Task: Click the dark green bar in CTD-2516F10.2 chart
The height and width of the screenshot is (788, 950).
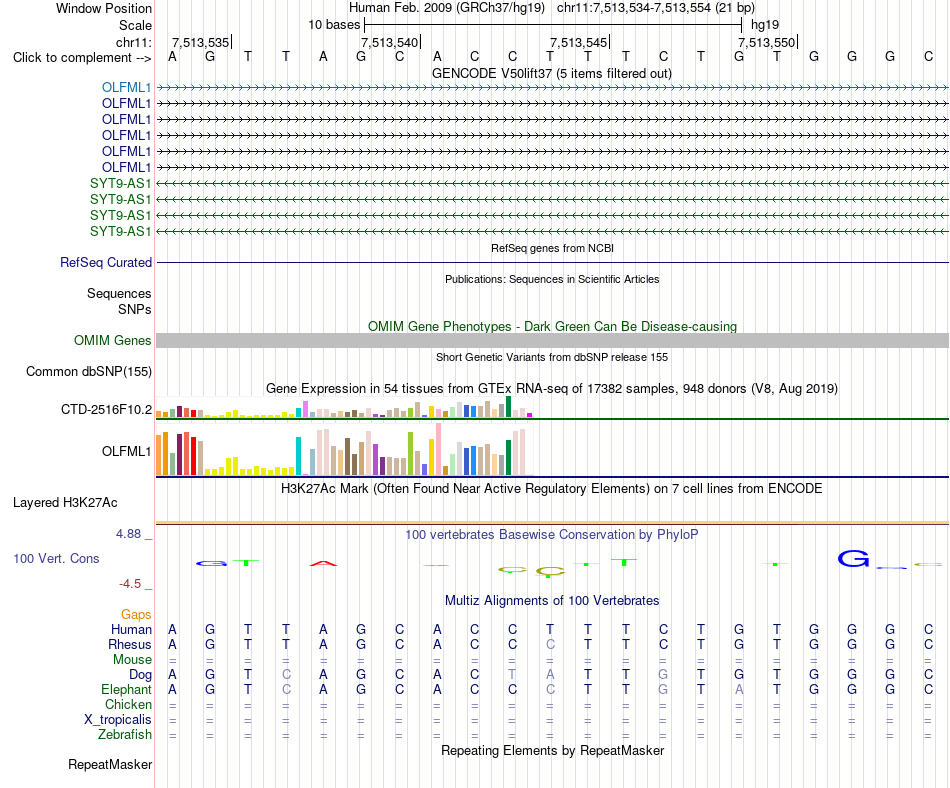Action: pyautogui.click(x=508, y=406)
